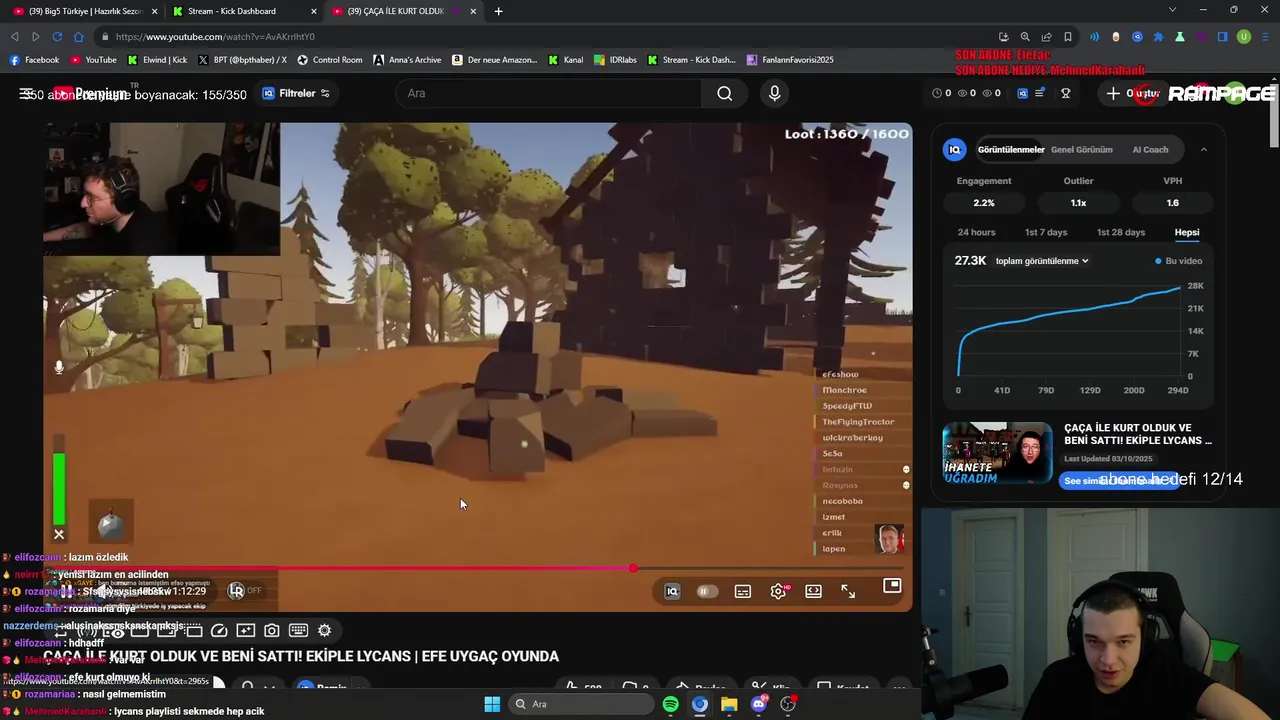Open the Anna's Archive bookmark

[407, 60]
